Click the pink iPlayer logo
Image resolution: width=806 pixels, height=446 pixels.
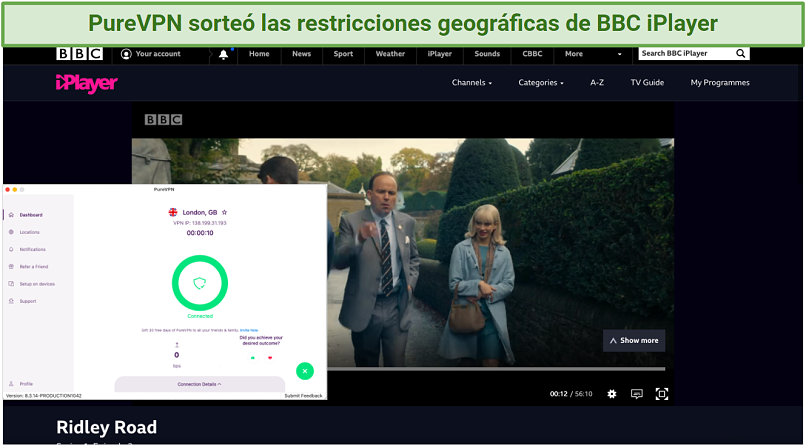coord(87,83)
